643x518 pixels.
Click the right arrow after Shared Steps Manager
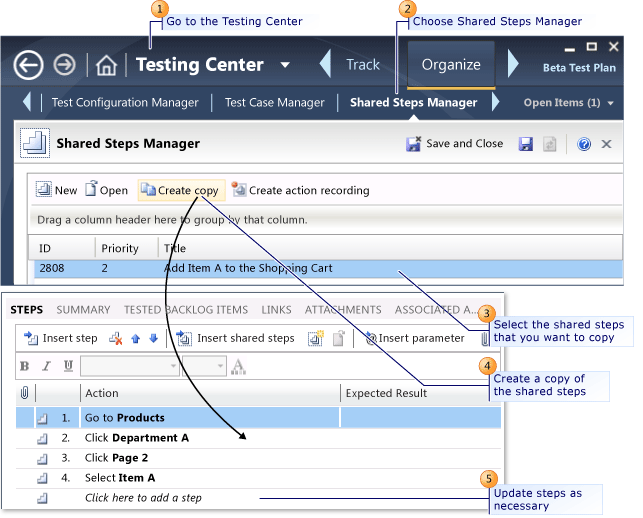click(x=495, y=102)
